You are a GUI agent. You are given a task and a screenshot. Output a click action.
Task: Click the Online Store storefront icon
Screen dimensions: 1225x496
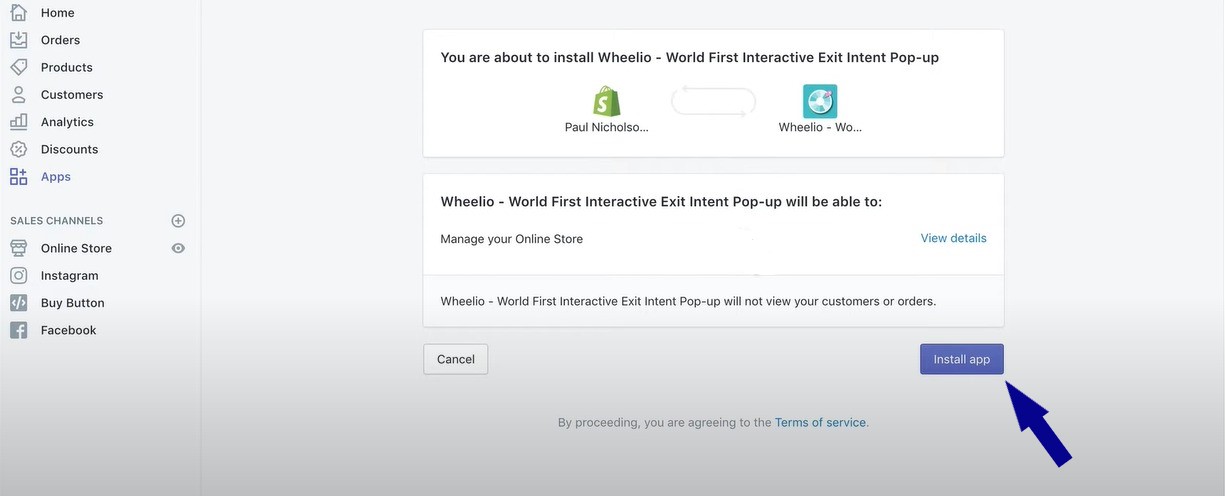(x=18, y=248)
